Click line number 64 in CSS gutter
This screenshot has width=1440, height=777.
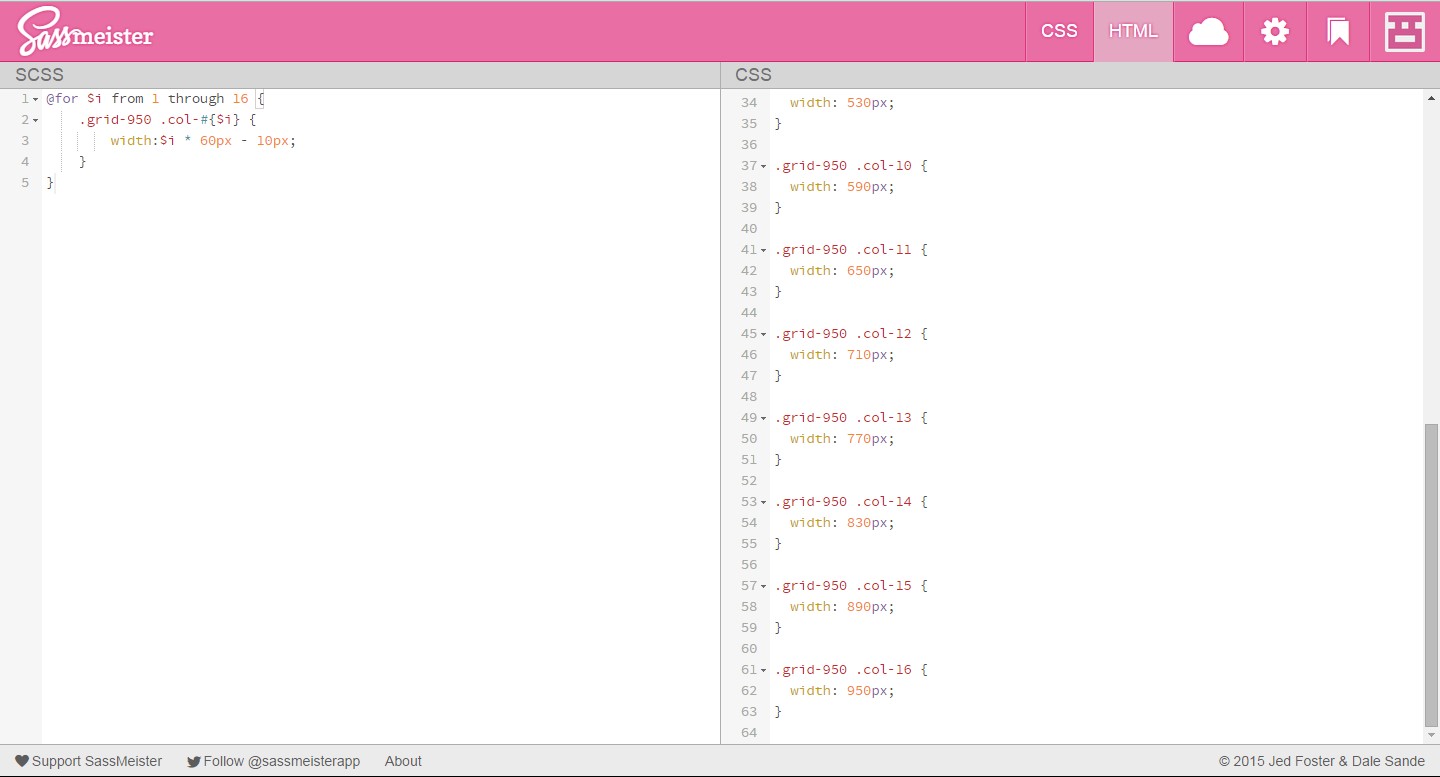tap(749, 733)
